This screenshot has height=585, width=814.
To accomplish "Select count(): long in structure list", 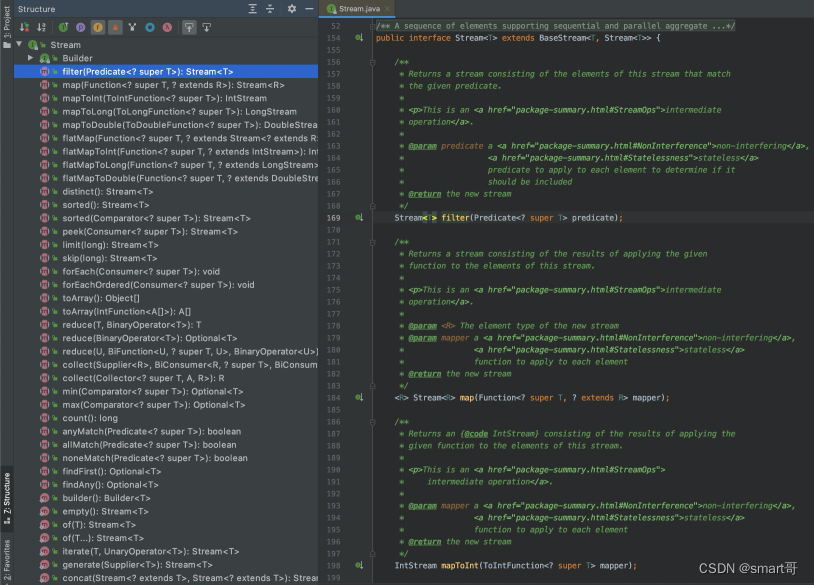I will coord(90,418).
